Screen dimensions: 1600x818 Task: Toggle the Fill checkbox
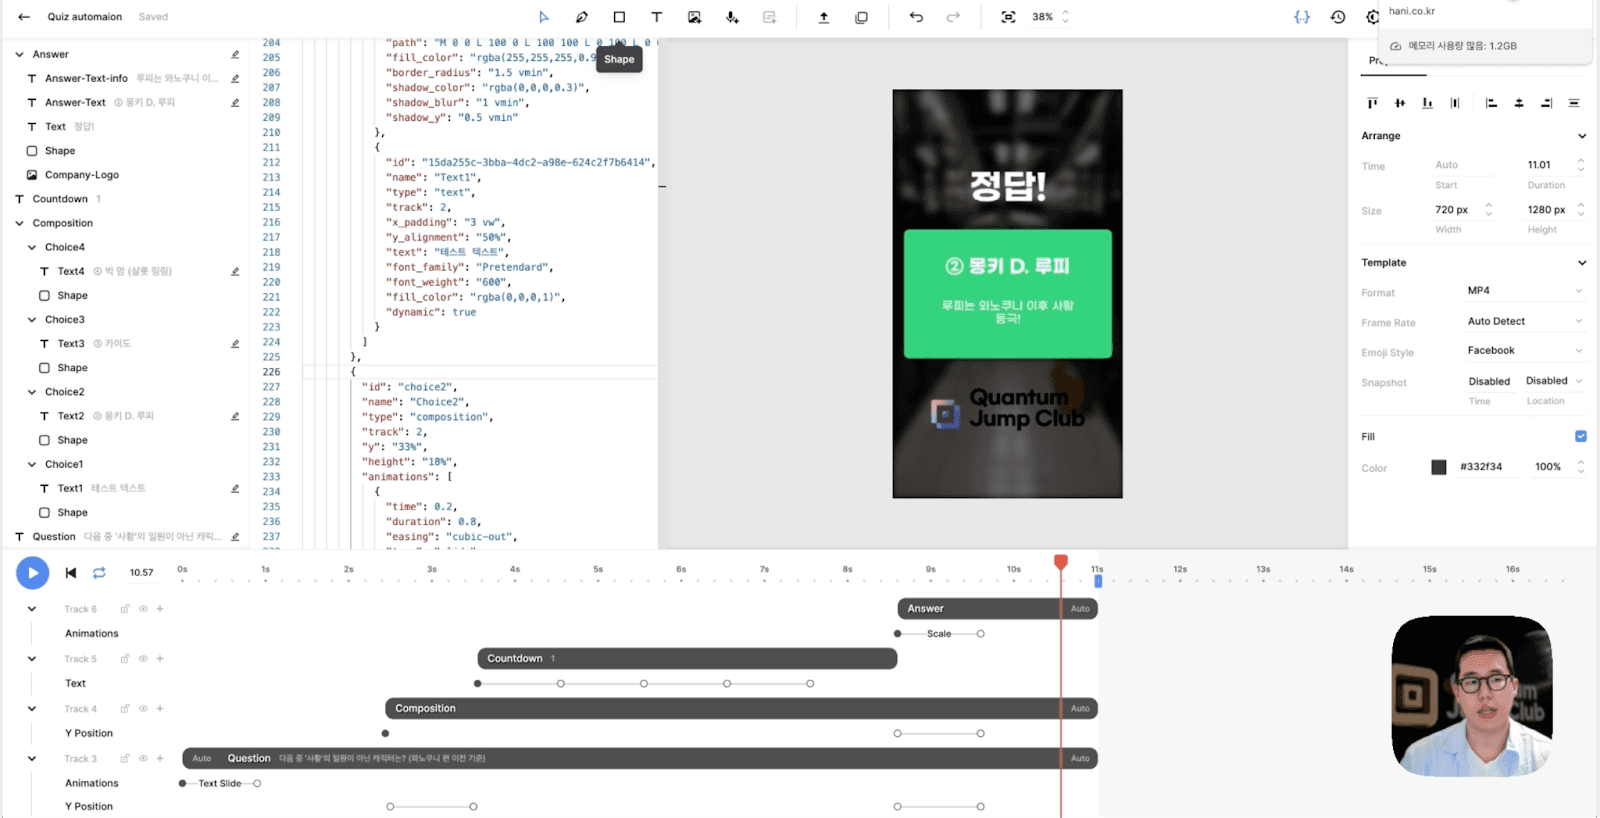pos(1581,436)
